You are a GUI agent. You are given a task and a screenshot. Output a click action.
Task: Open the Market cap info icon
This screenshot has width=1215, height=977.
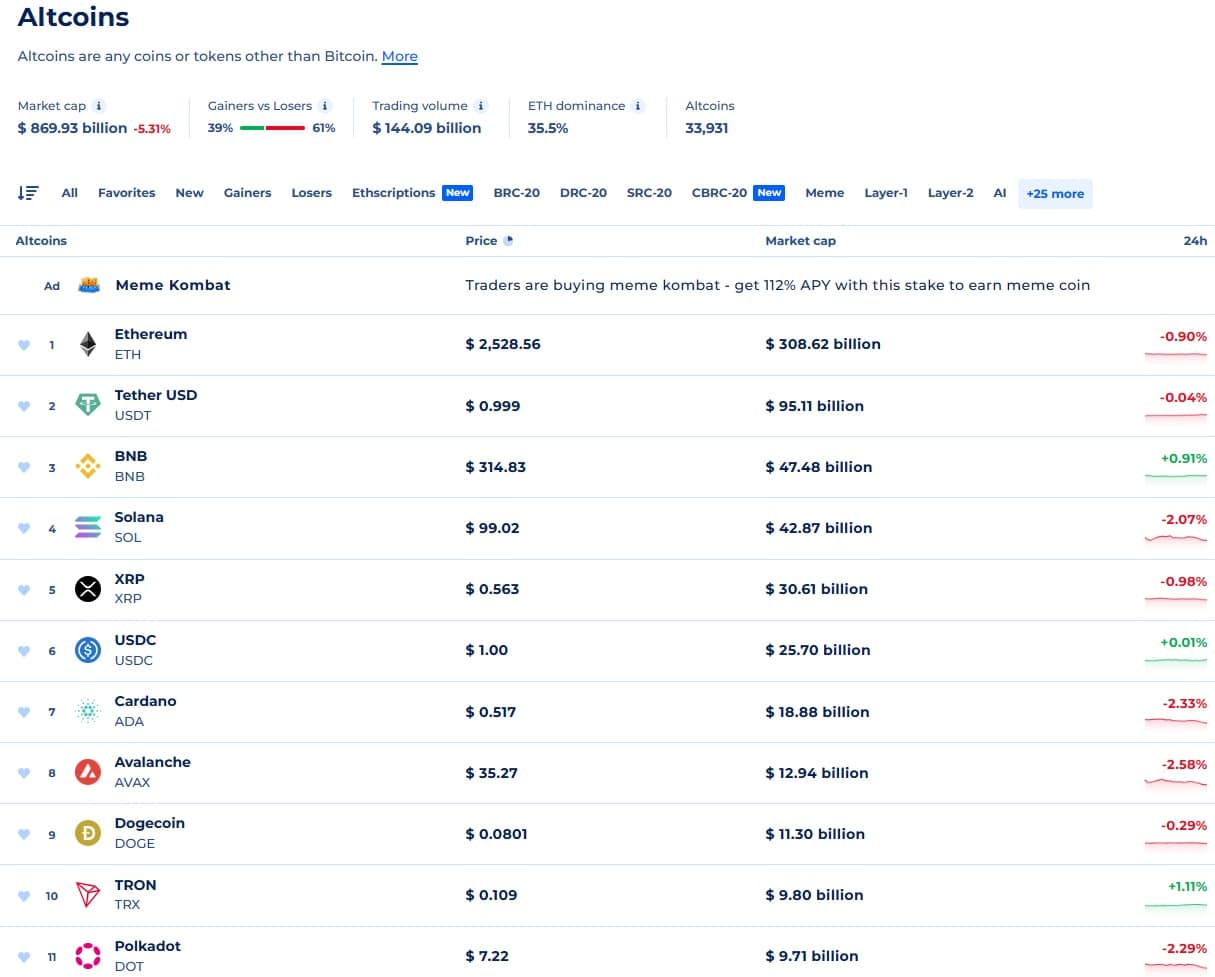99,106
